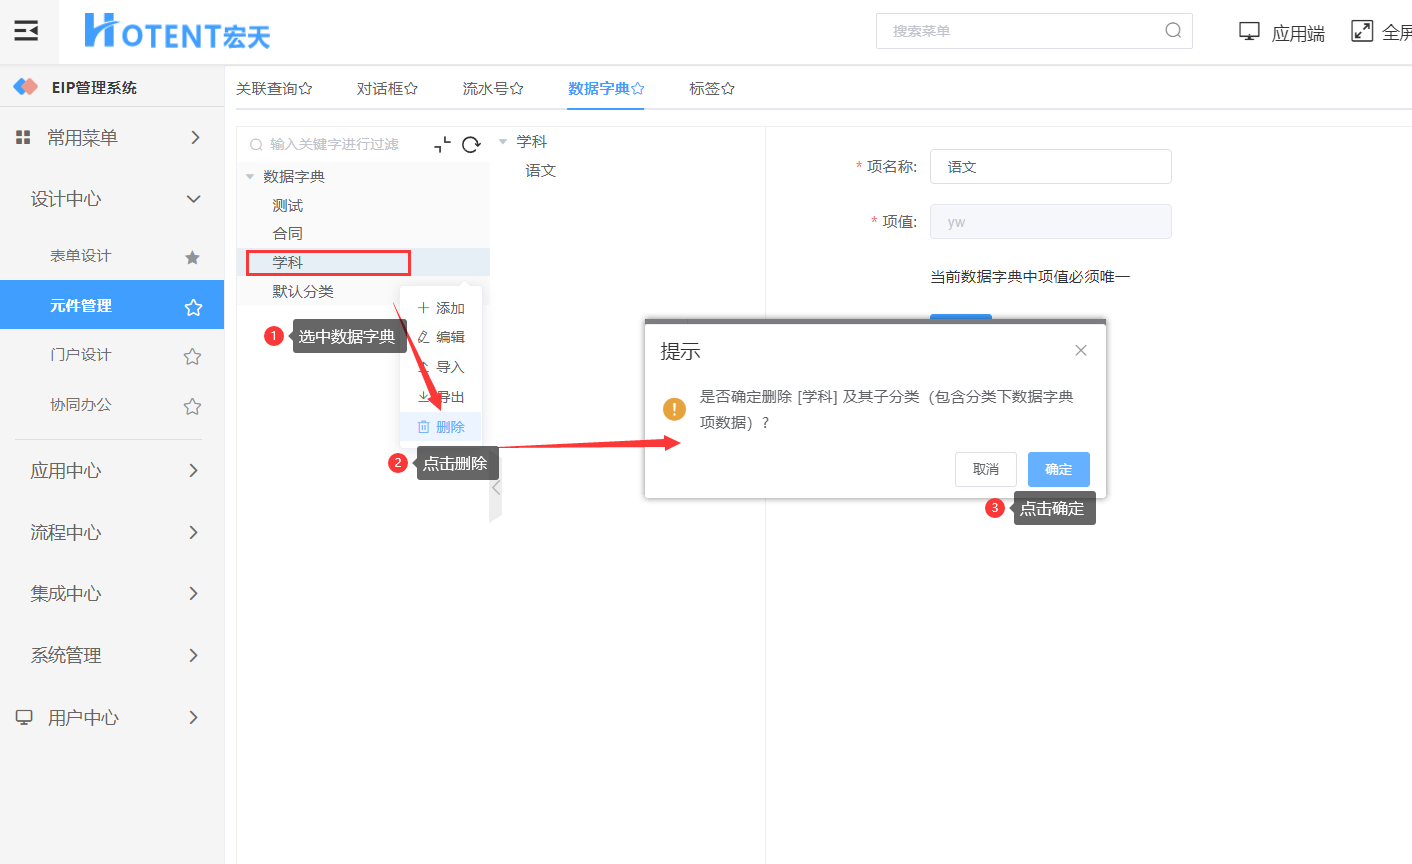Click the fullscreen icon in header
The width and height of the screenshot is (1412, 864).
pos(1362,31)
